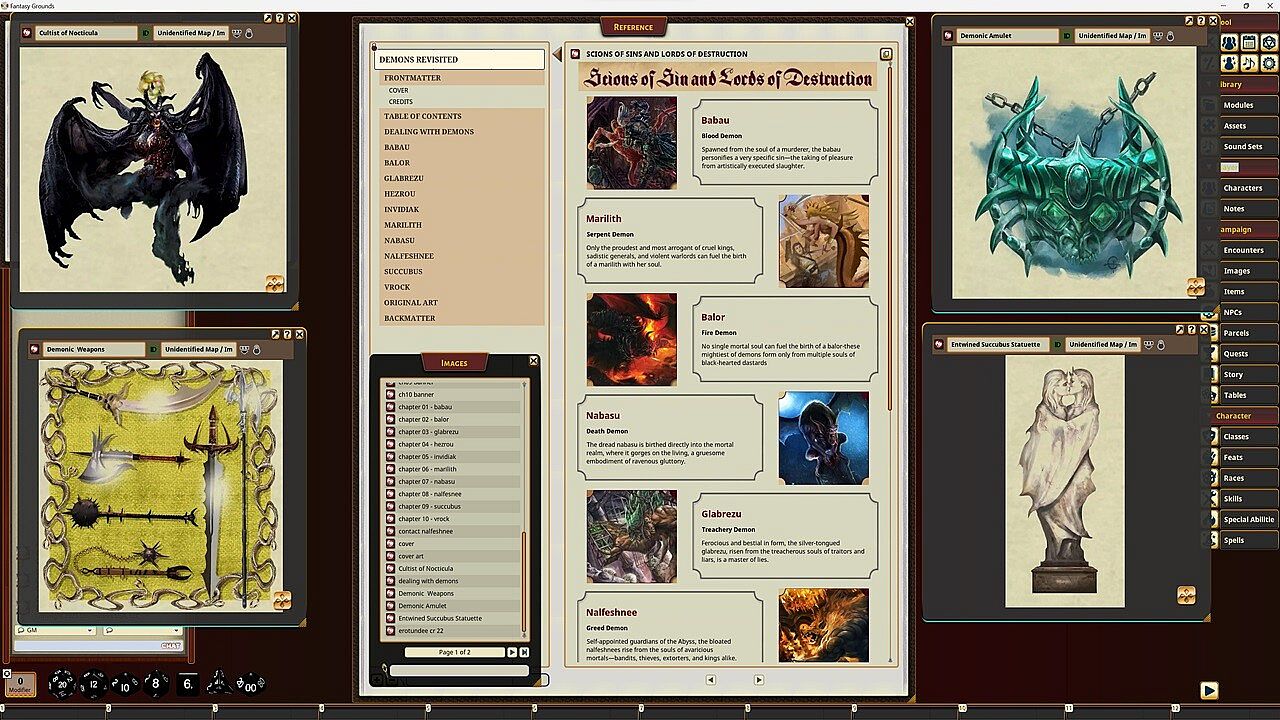Image resolution: width=1280 pixels, height=720 pixels.
Task: Roll the d4 pyramid die
Action: pyautogui.click(x=218, y=684)
